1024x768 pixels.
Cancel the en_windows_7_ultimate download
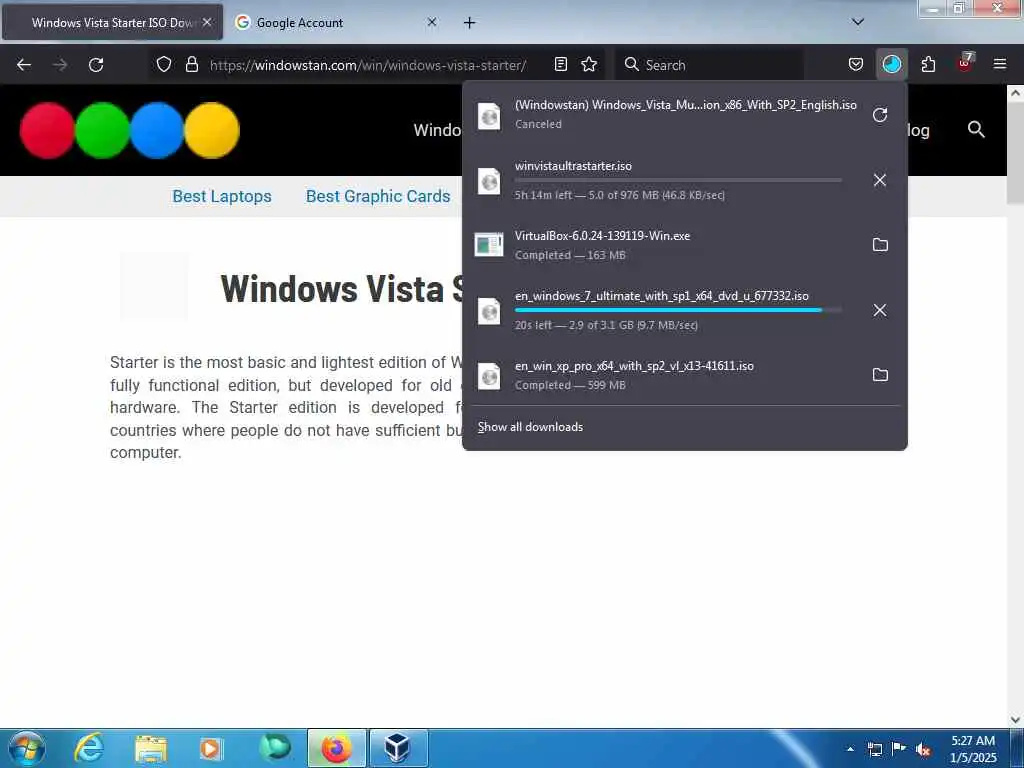[x=880, y=310]
